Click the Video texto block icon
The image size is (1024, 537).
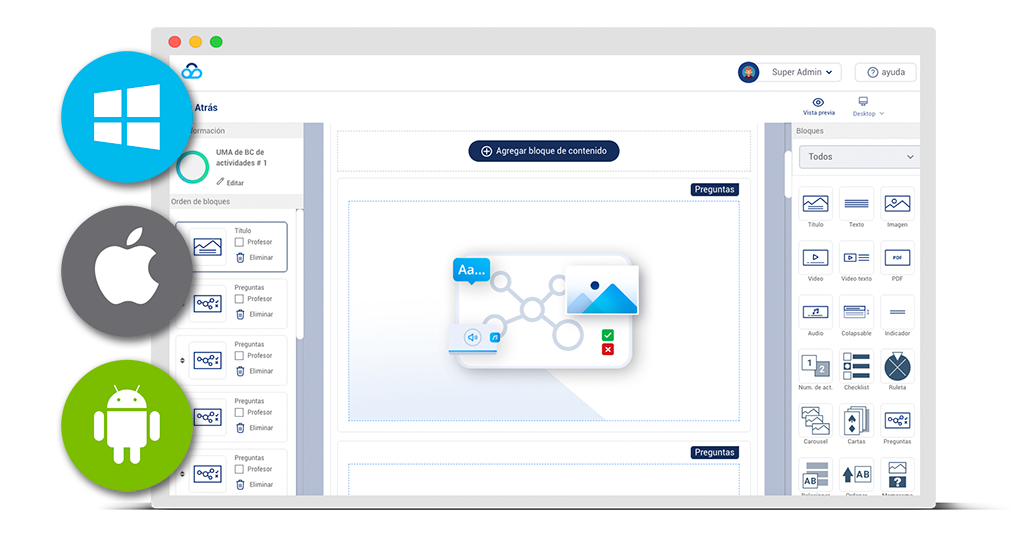(x=856, y=258)
